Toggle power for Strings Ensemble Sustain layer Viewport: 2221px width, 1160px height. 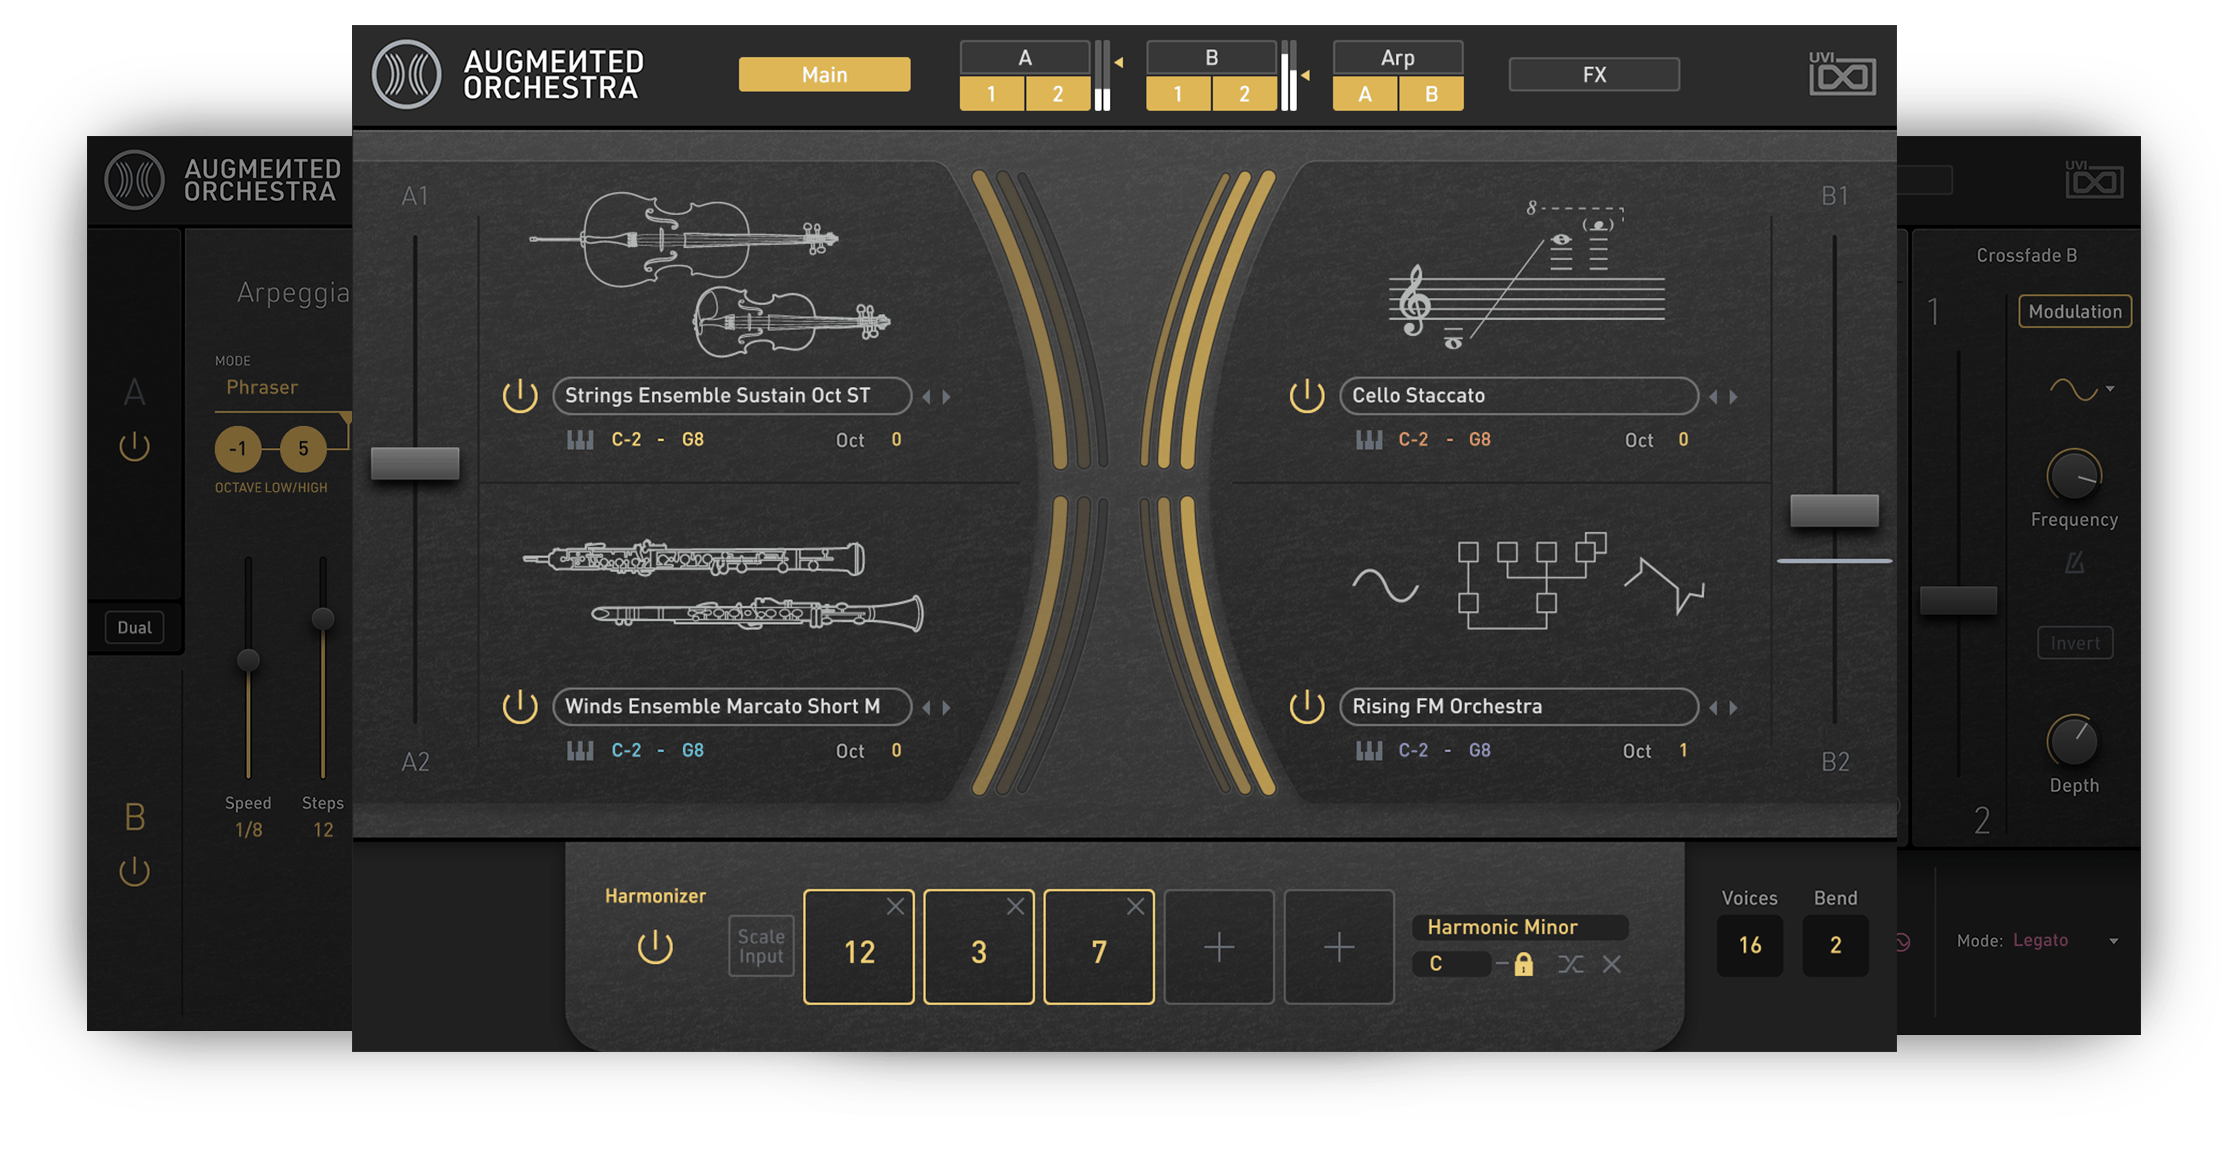520,396
